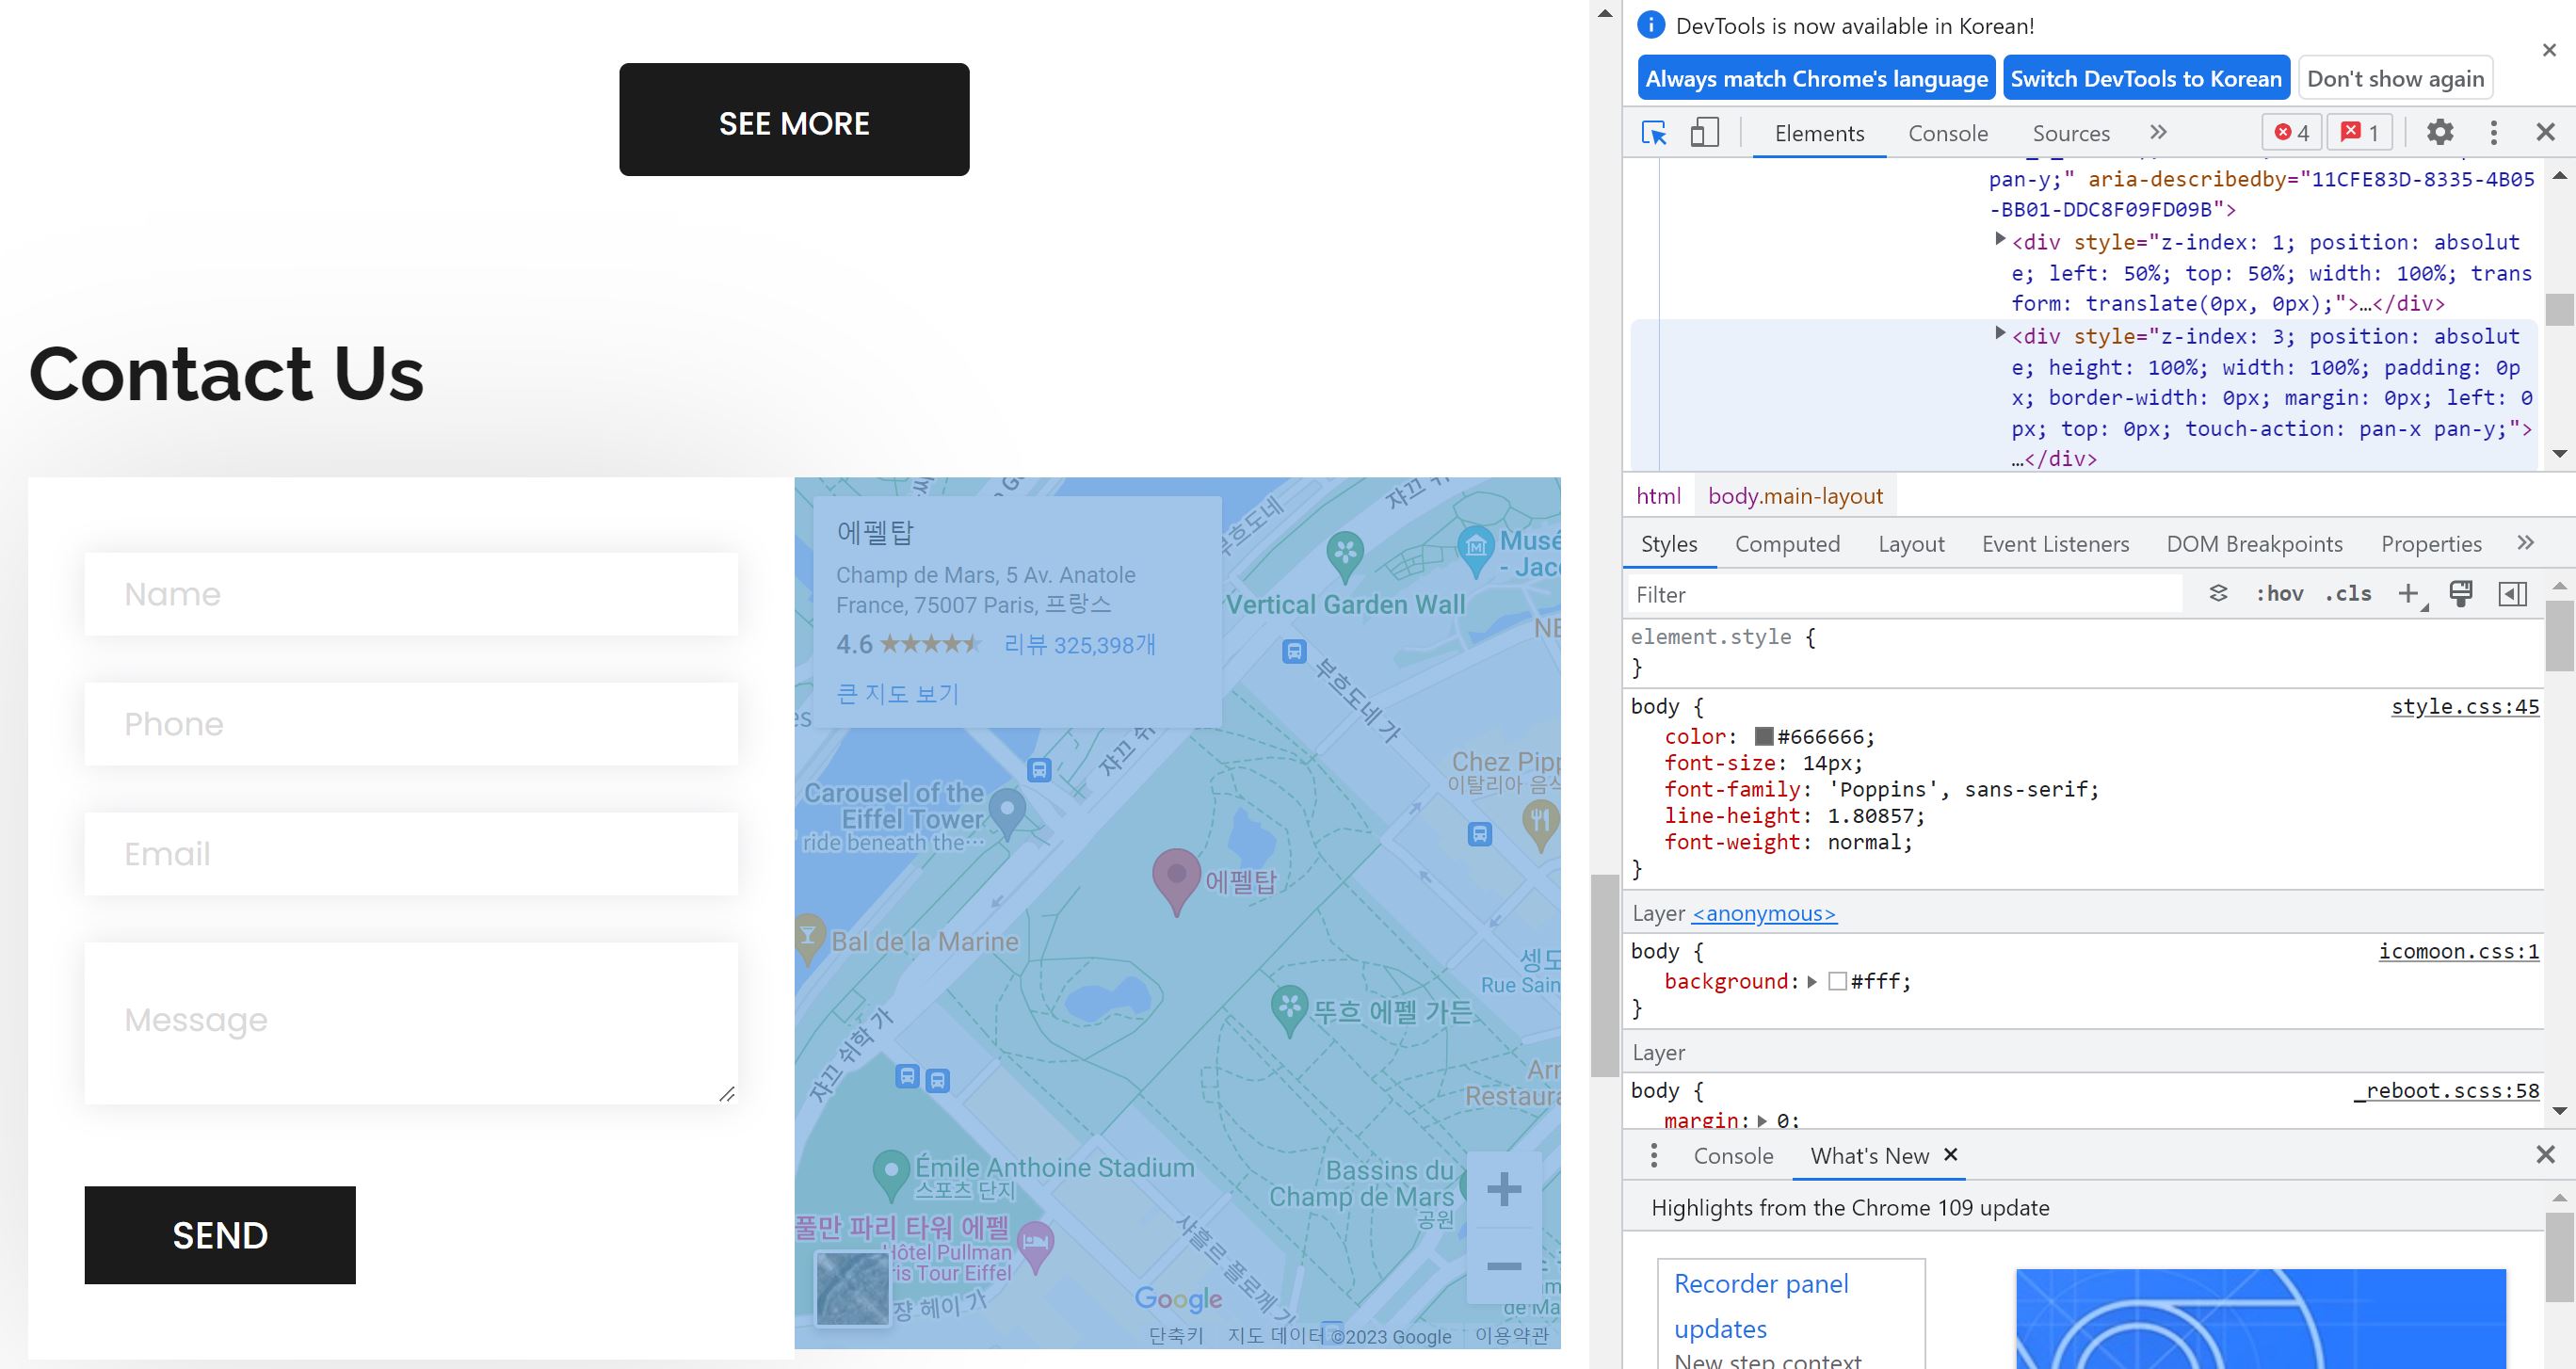Open style.css:45 source link
Viewport: 2576px width, 1369px height.
click(x=2464, y=707)
